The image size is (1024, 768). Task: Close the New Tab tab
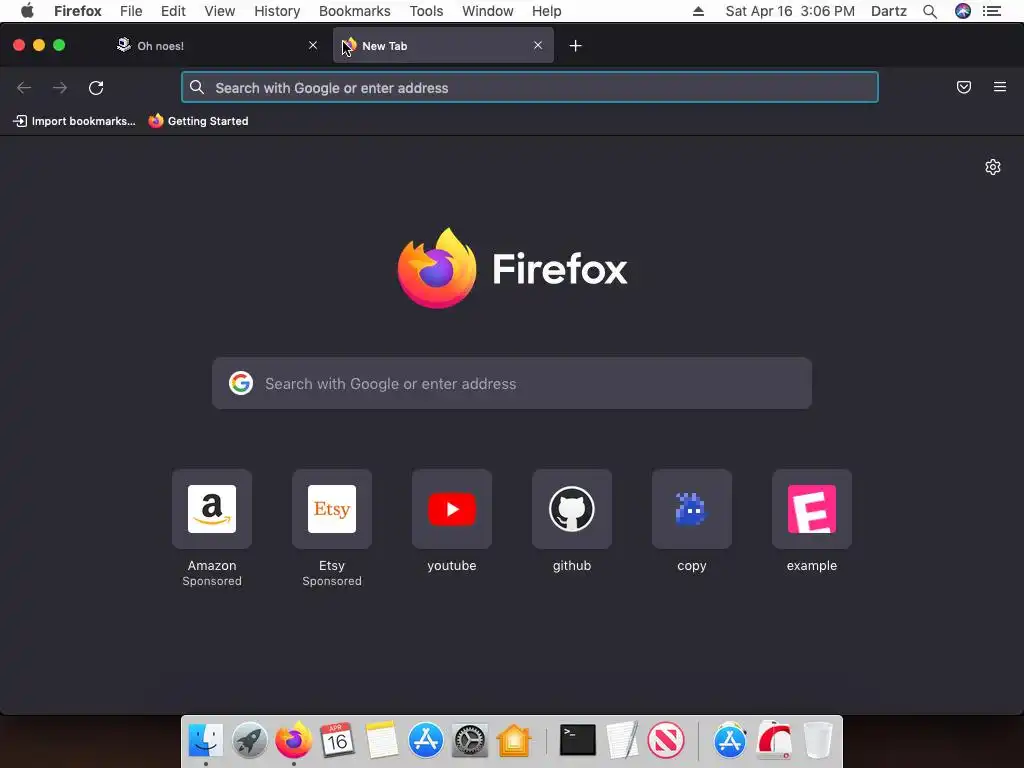(x=537, y=45)
